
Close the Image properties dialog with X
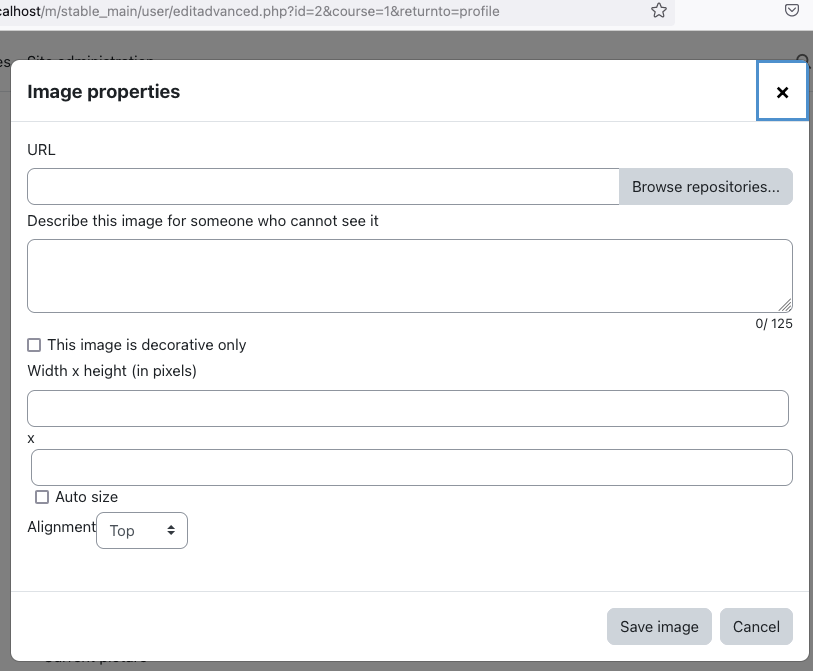[782, 92]
